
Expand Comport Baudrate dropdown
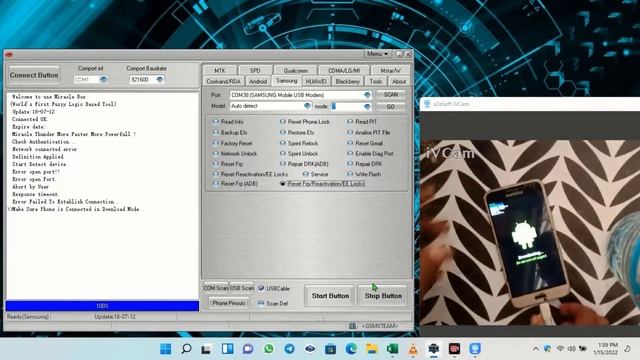point(159,79)
